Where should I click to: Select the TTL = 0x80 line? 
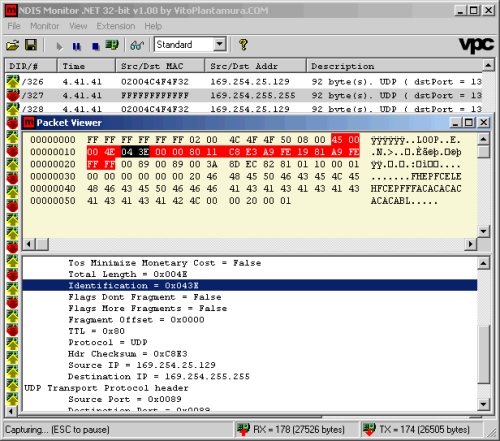pyautogui.click(x=96, y=331)
